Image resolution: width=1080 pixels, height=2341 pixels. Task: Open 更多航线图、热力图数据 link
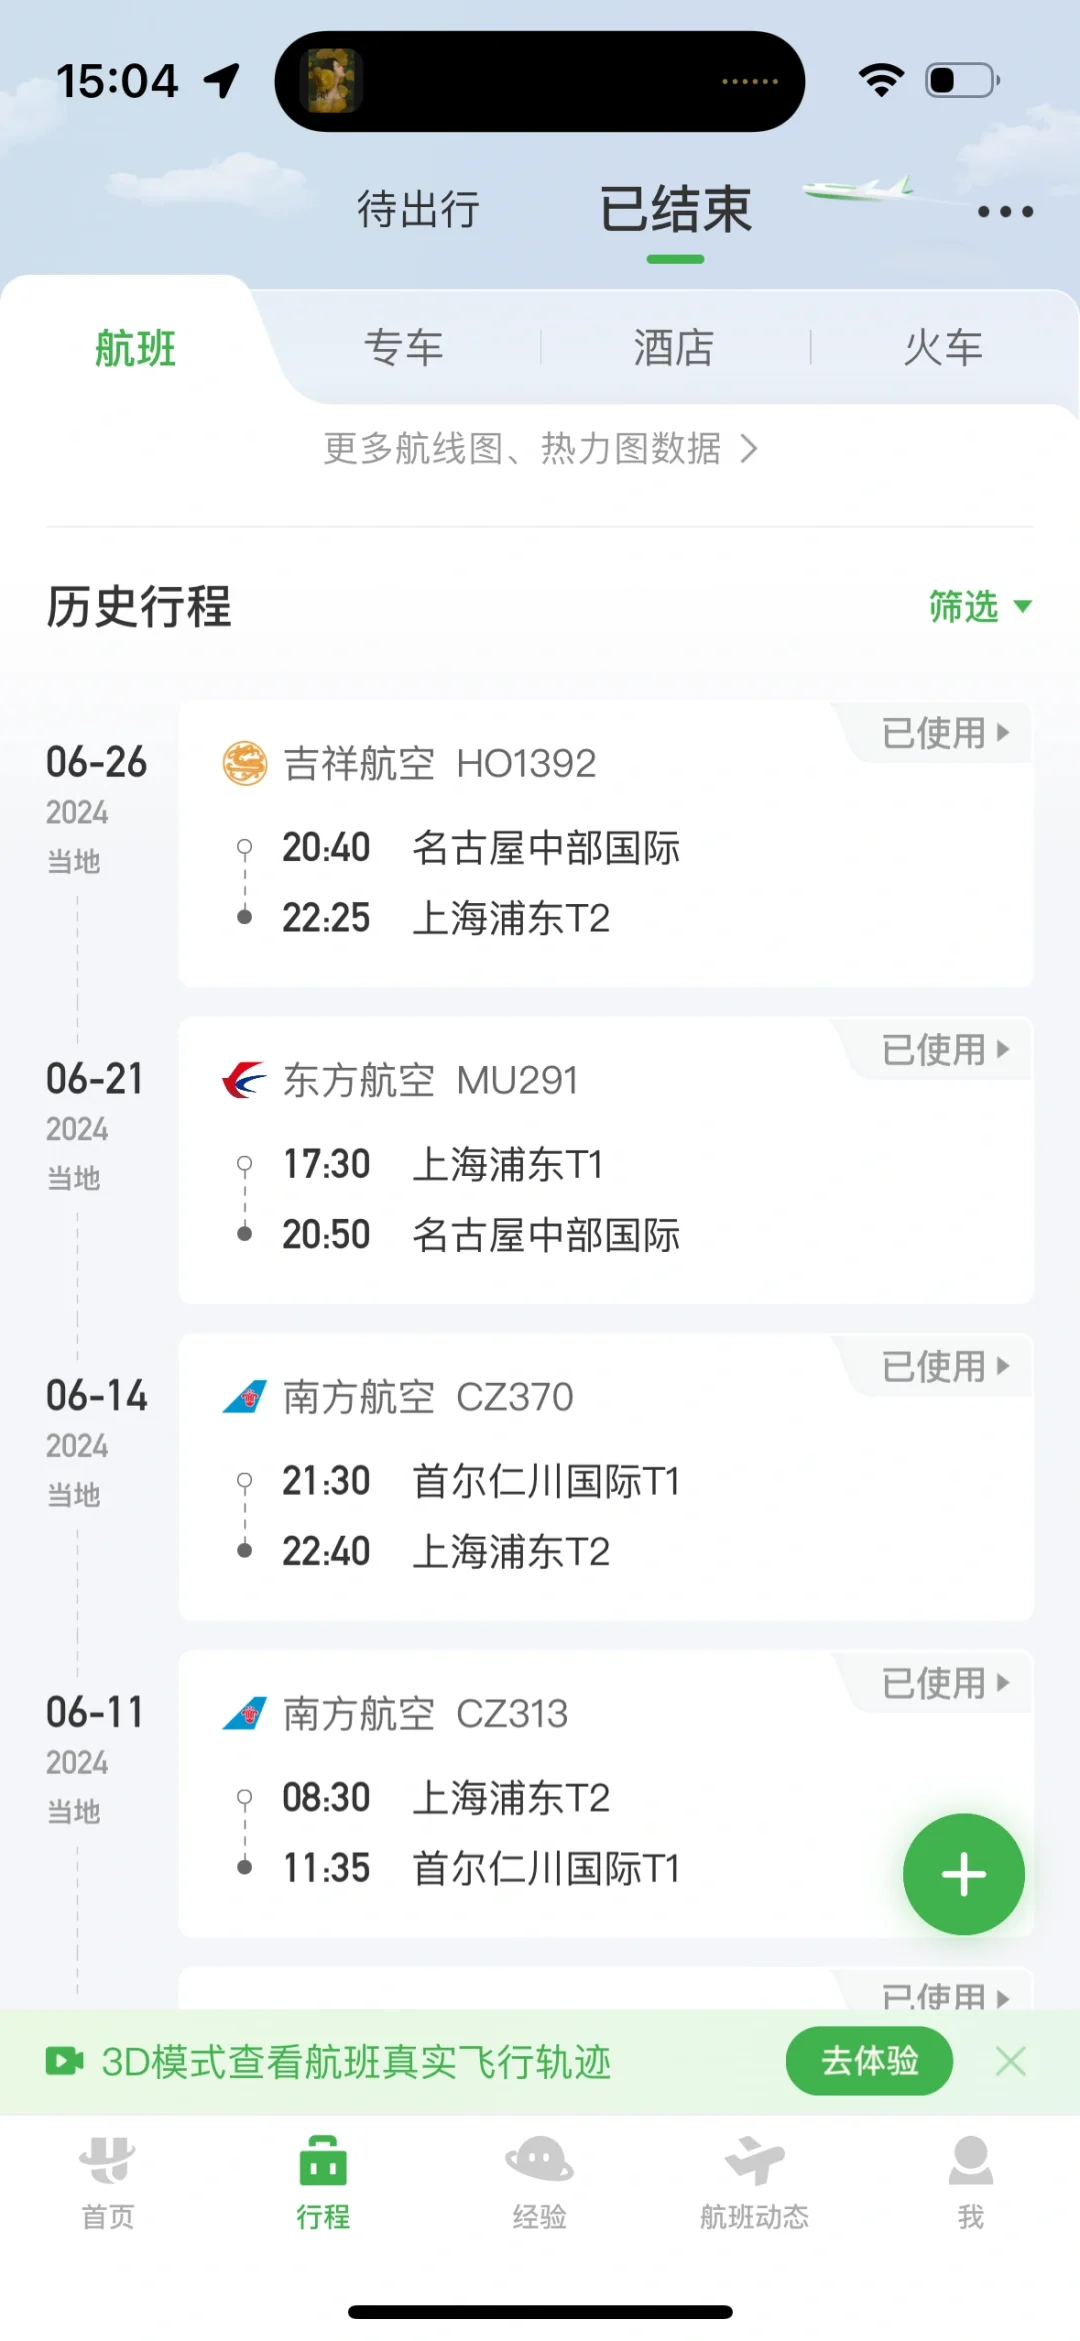tap(540, 449)
